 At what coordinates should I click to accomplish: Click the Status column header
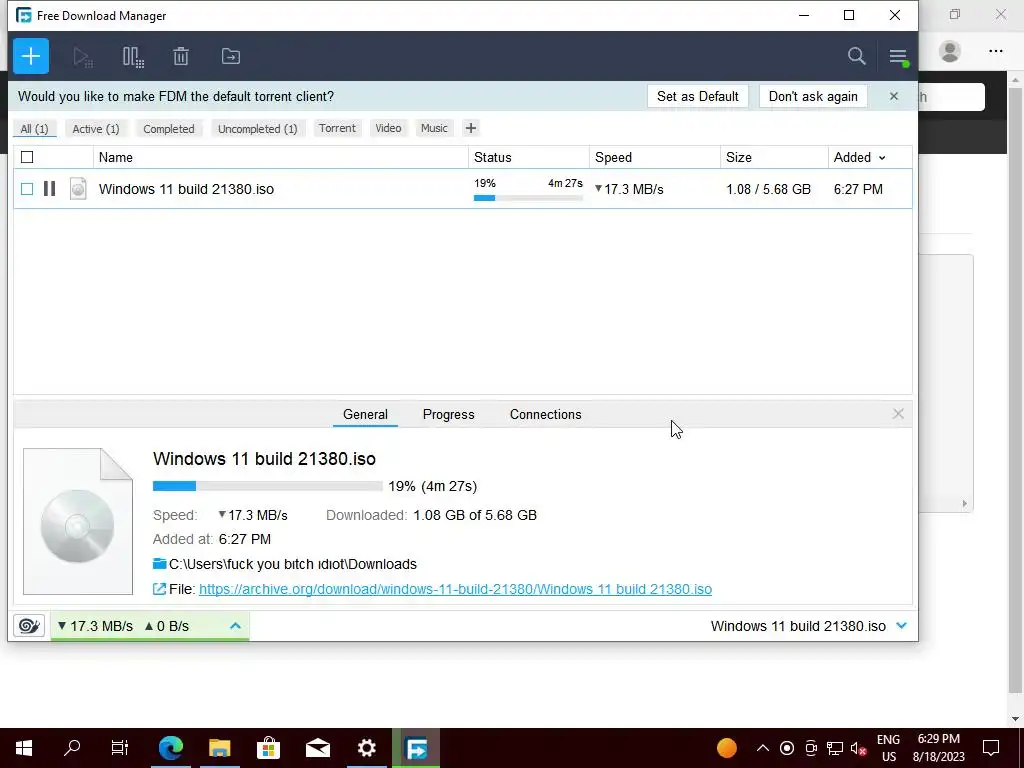coord(529,157)
